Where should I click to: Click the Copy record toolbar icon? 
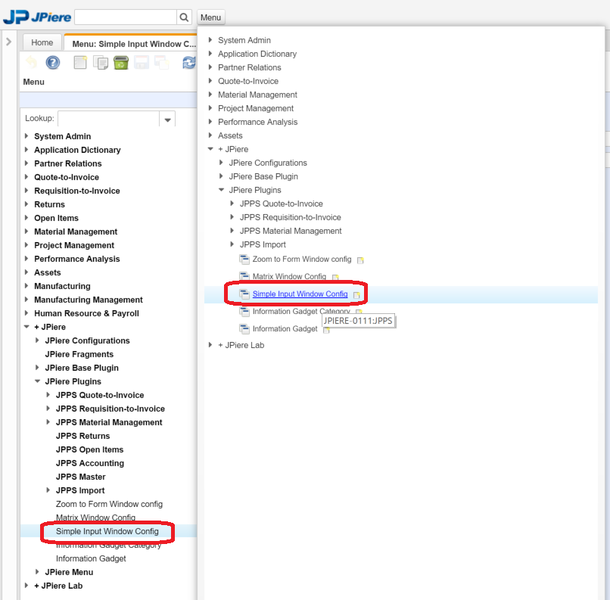coord(101,63)
